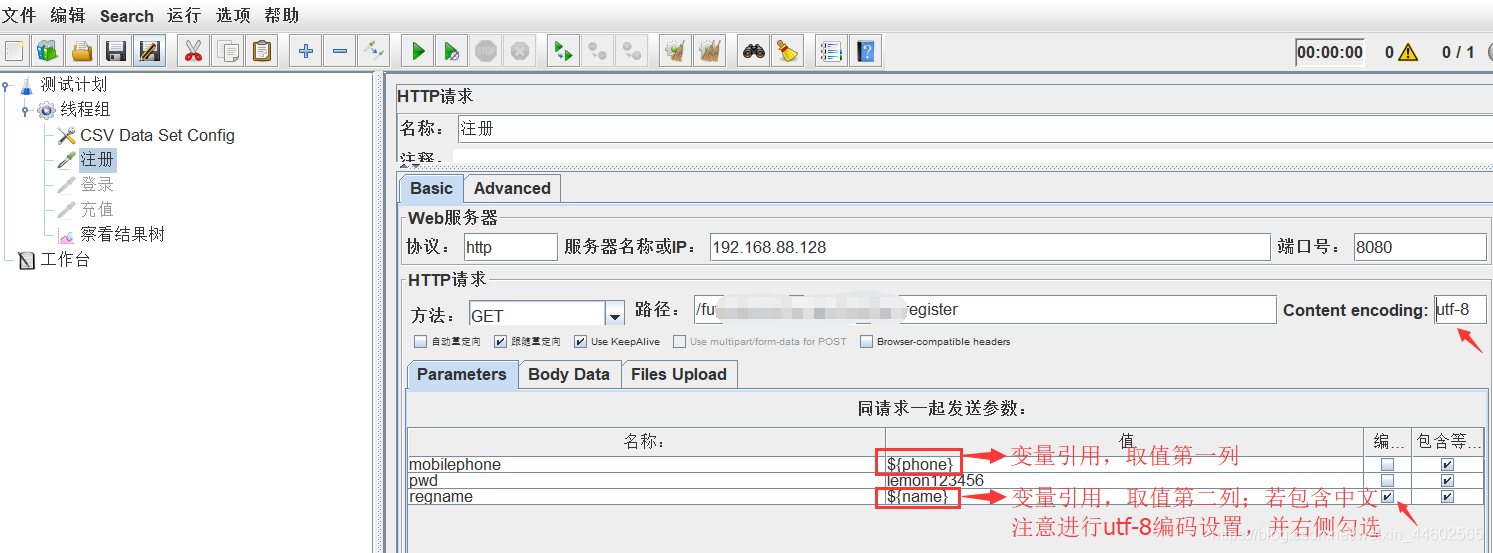Open the Search menu

pos(127,15)
